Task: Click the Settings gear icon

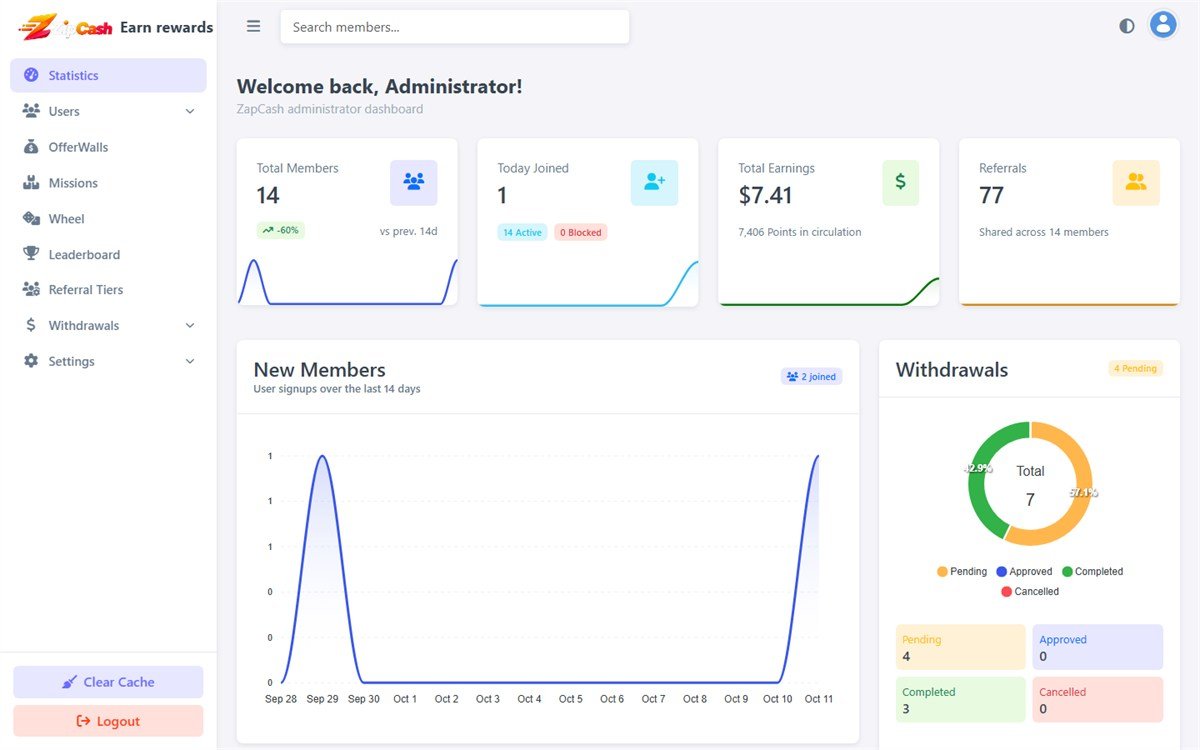Action: pos(31,361)
